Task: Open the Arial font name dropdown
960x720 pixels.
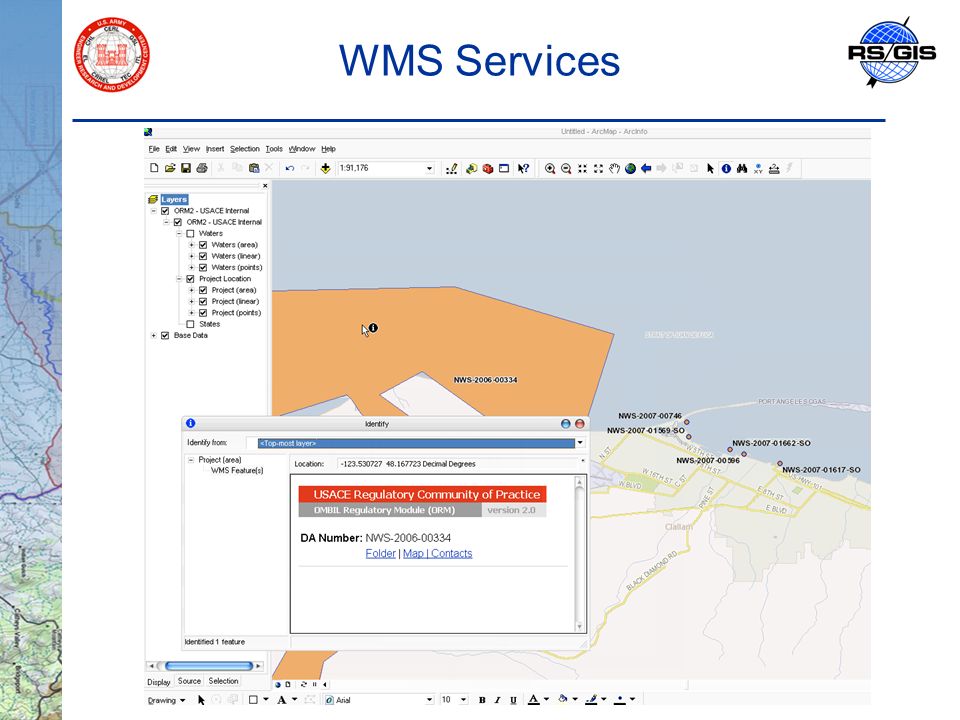Action: coord(429,700)
